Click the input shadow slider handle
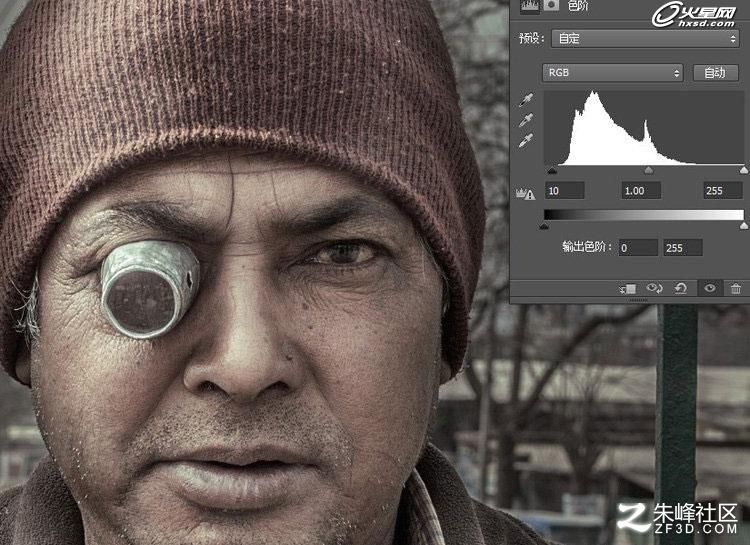 [x=552, y=170]
